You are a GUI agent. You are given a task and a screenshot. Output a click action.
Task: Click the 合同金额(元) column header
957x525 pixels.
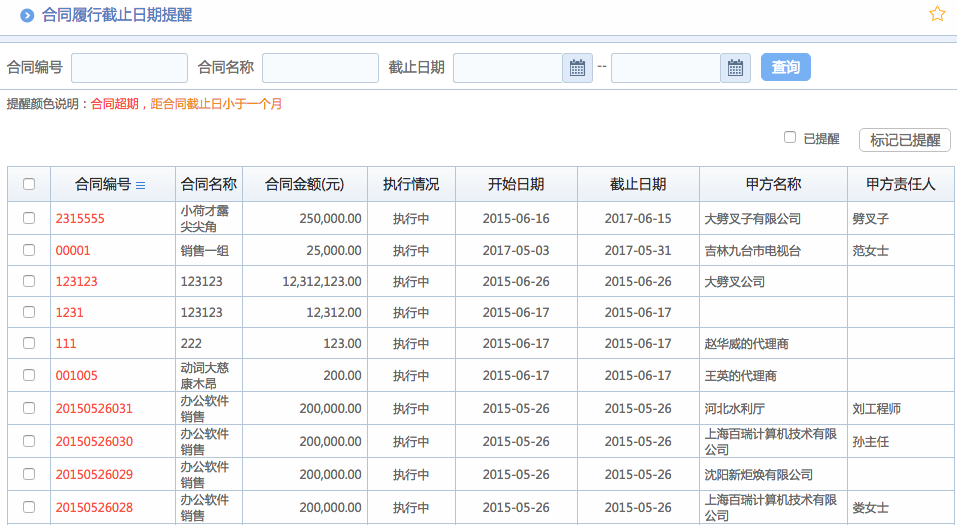(x=304, y=185)
